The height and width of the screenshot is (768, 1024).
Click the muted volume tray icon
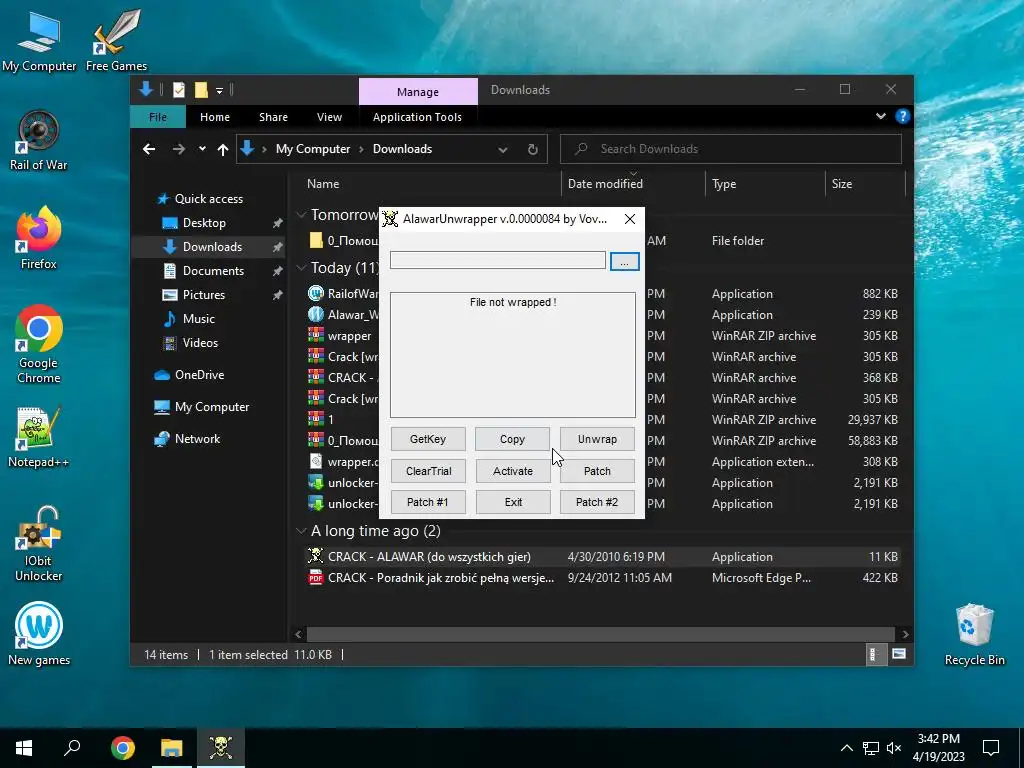tap(894, 748)
